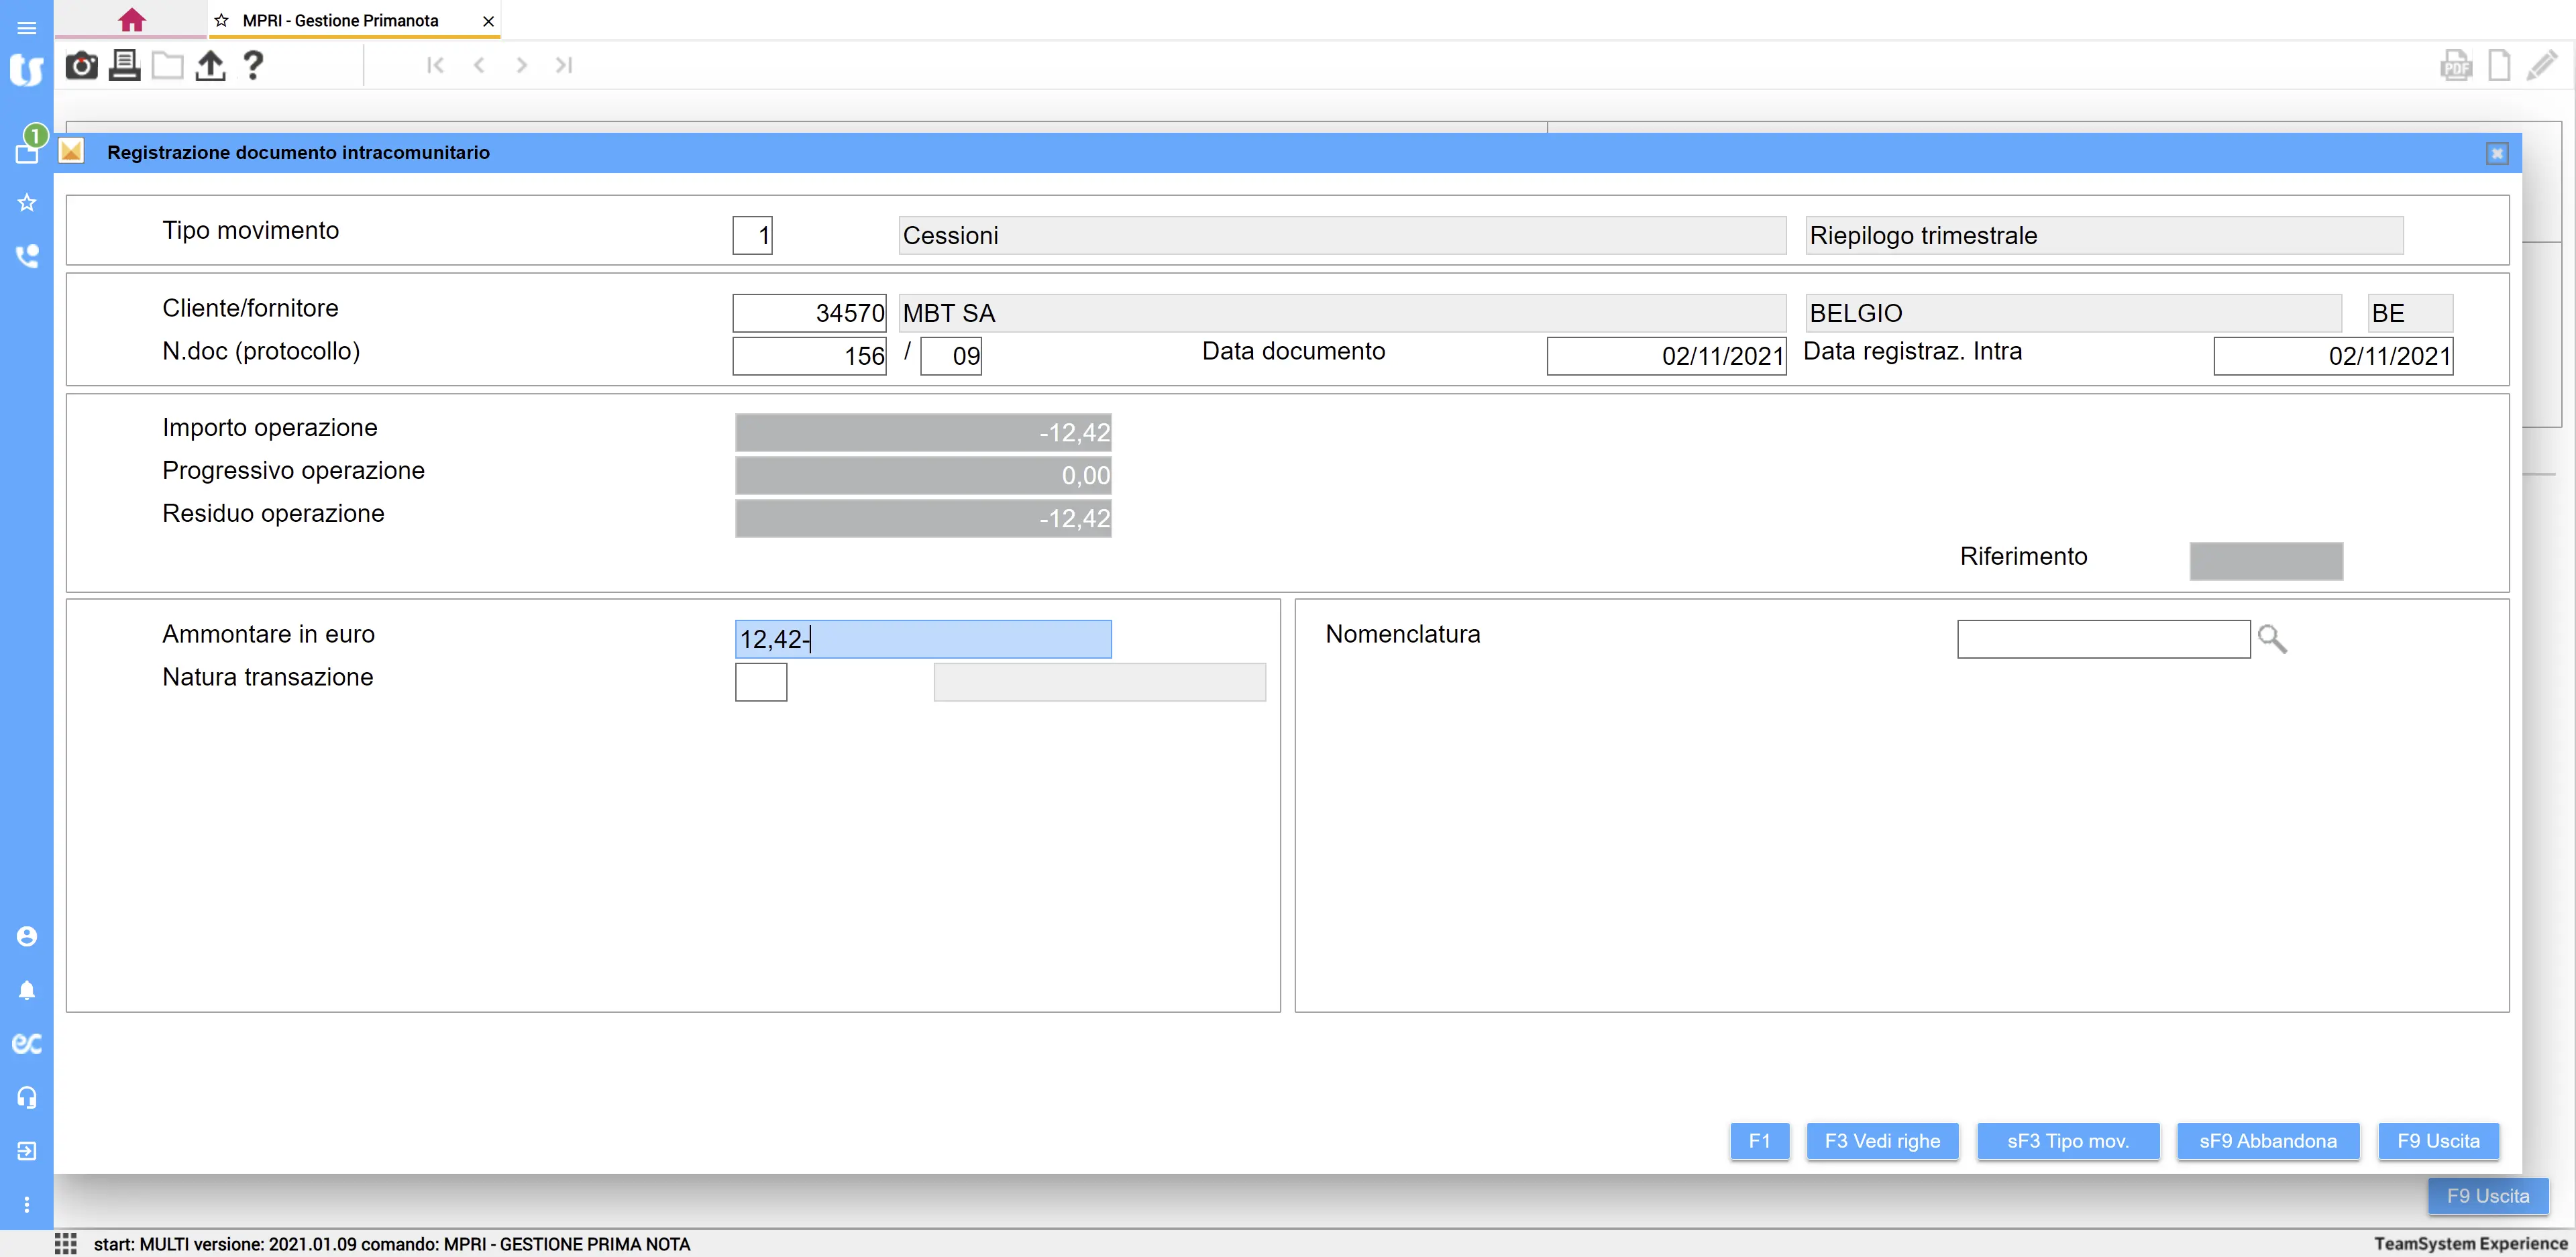Click into the Nomenclatura input field
The height and width of the screenshot is (1257, 2576).
pyautogui.click(x=2102, y=639)
